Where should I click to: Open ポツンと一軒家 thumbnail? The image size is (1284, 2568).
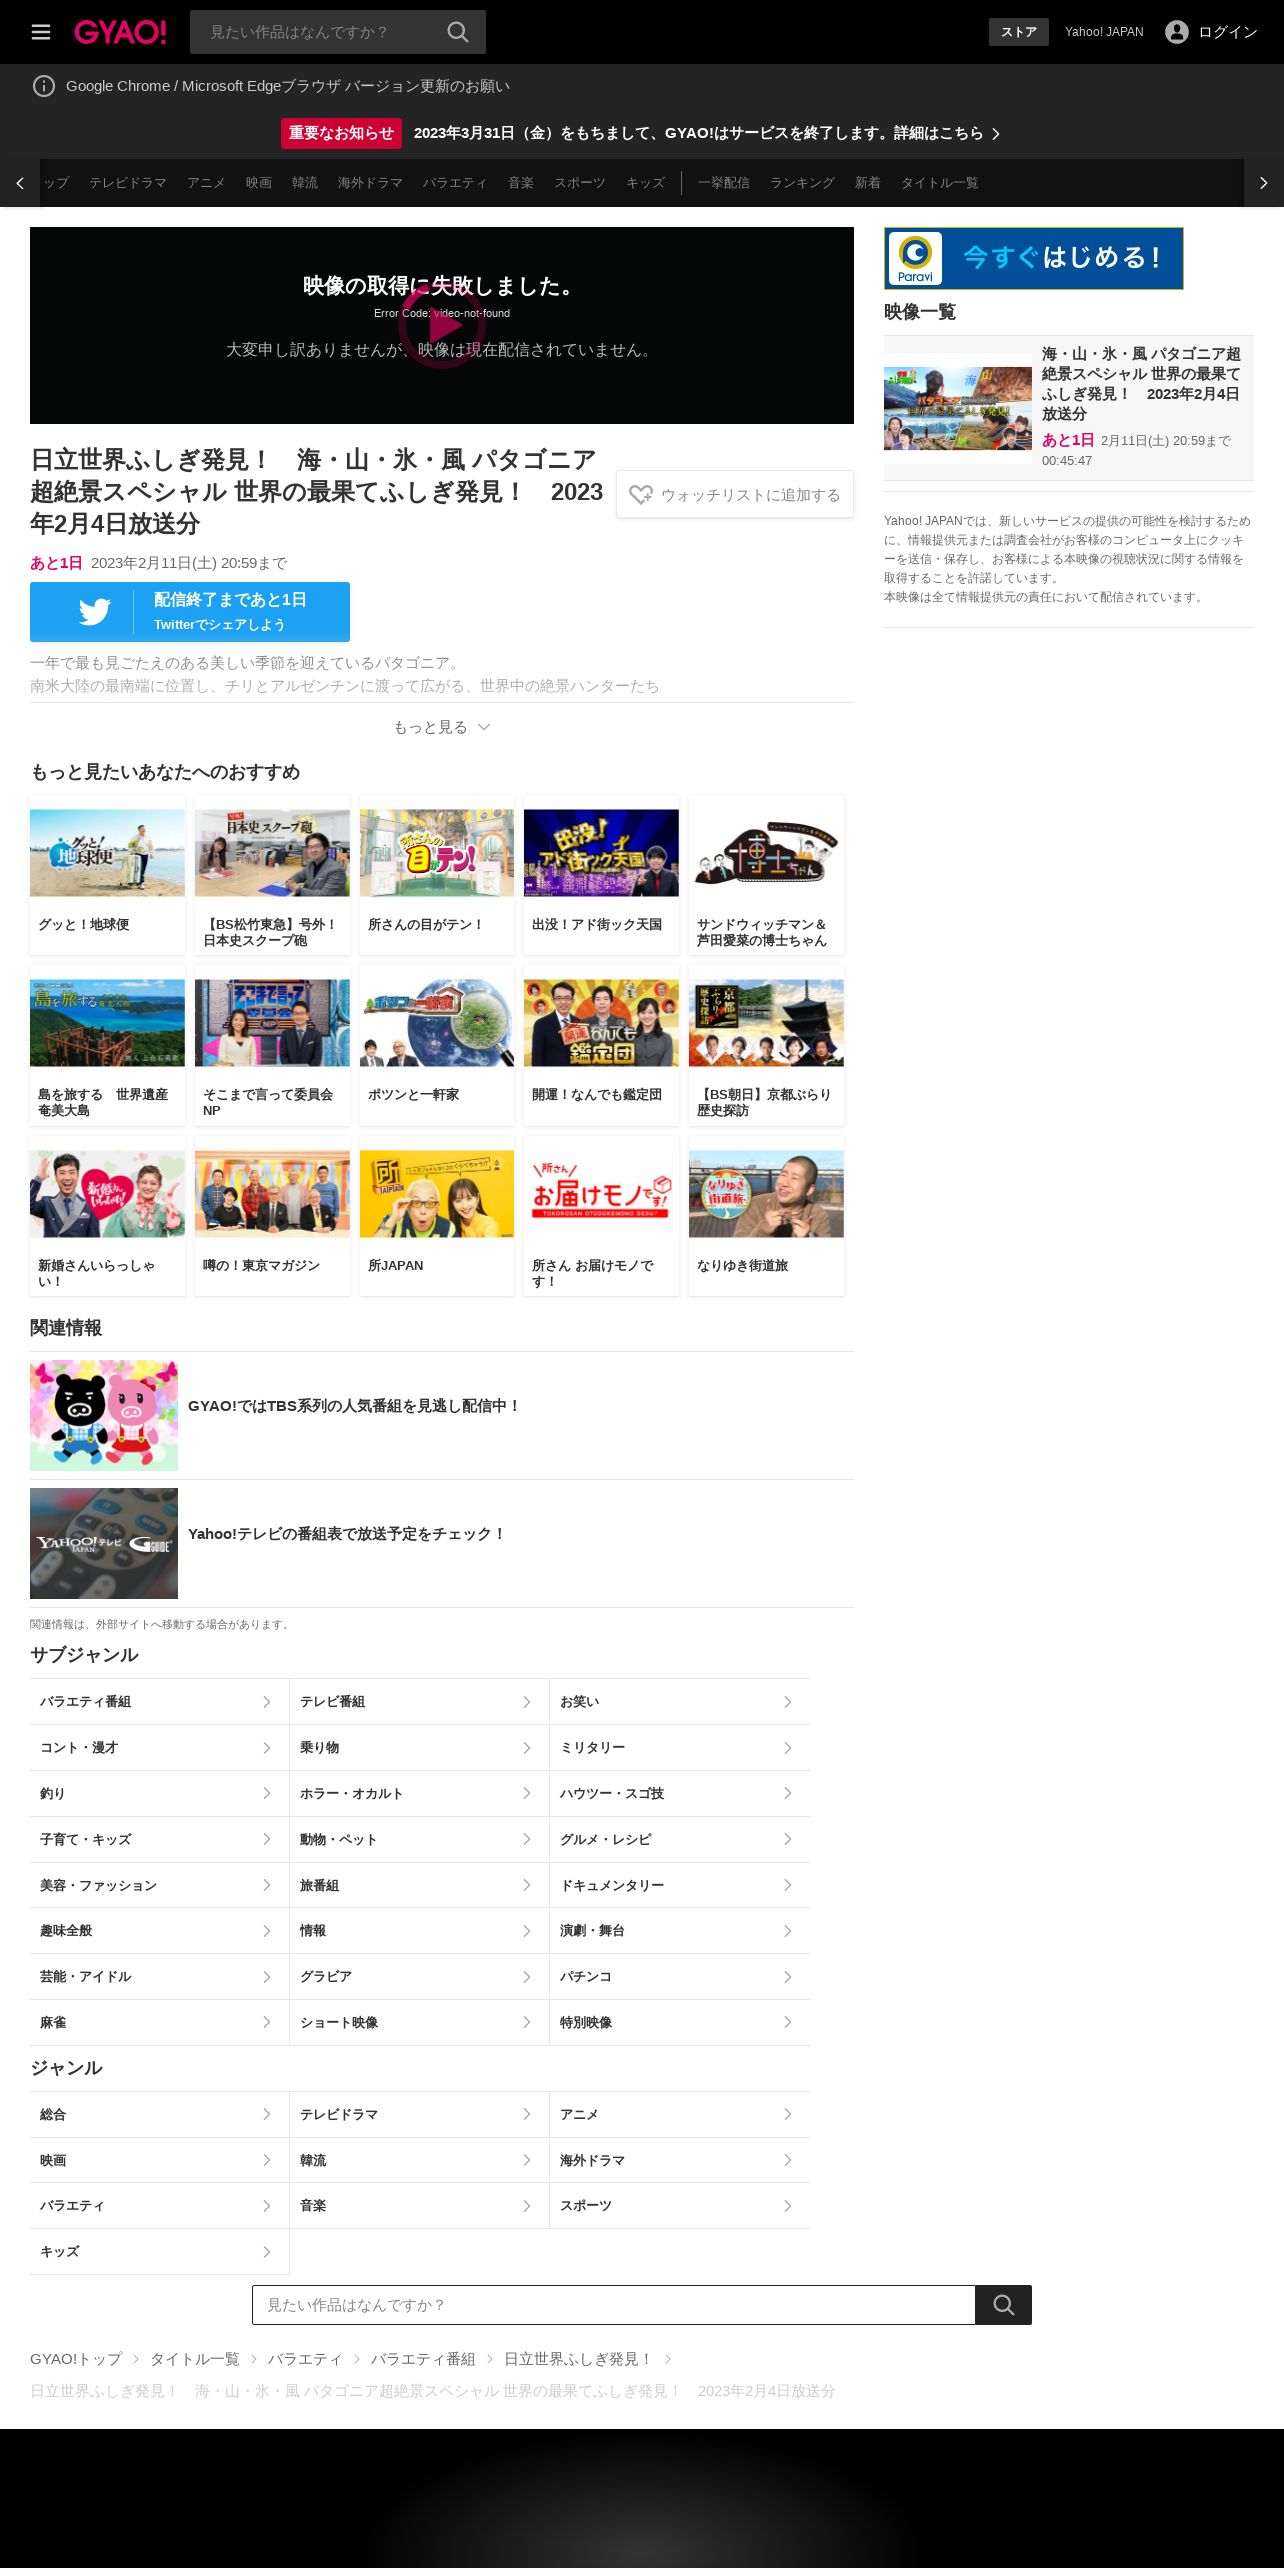tap(437, 1023)
